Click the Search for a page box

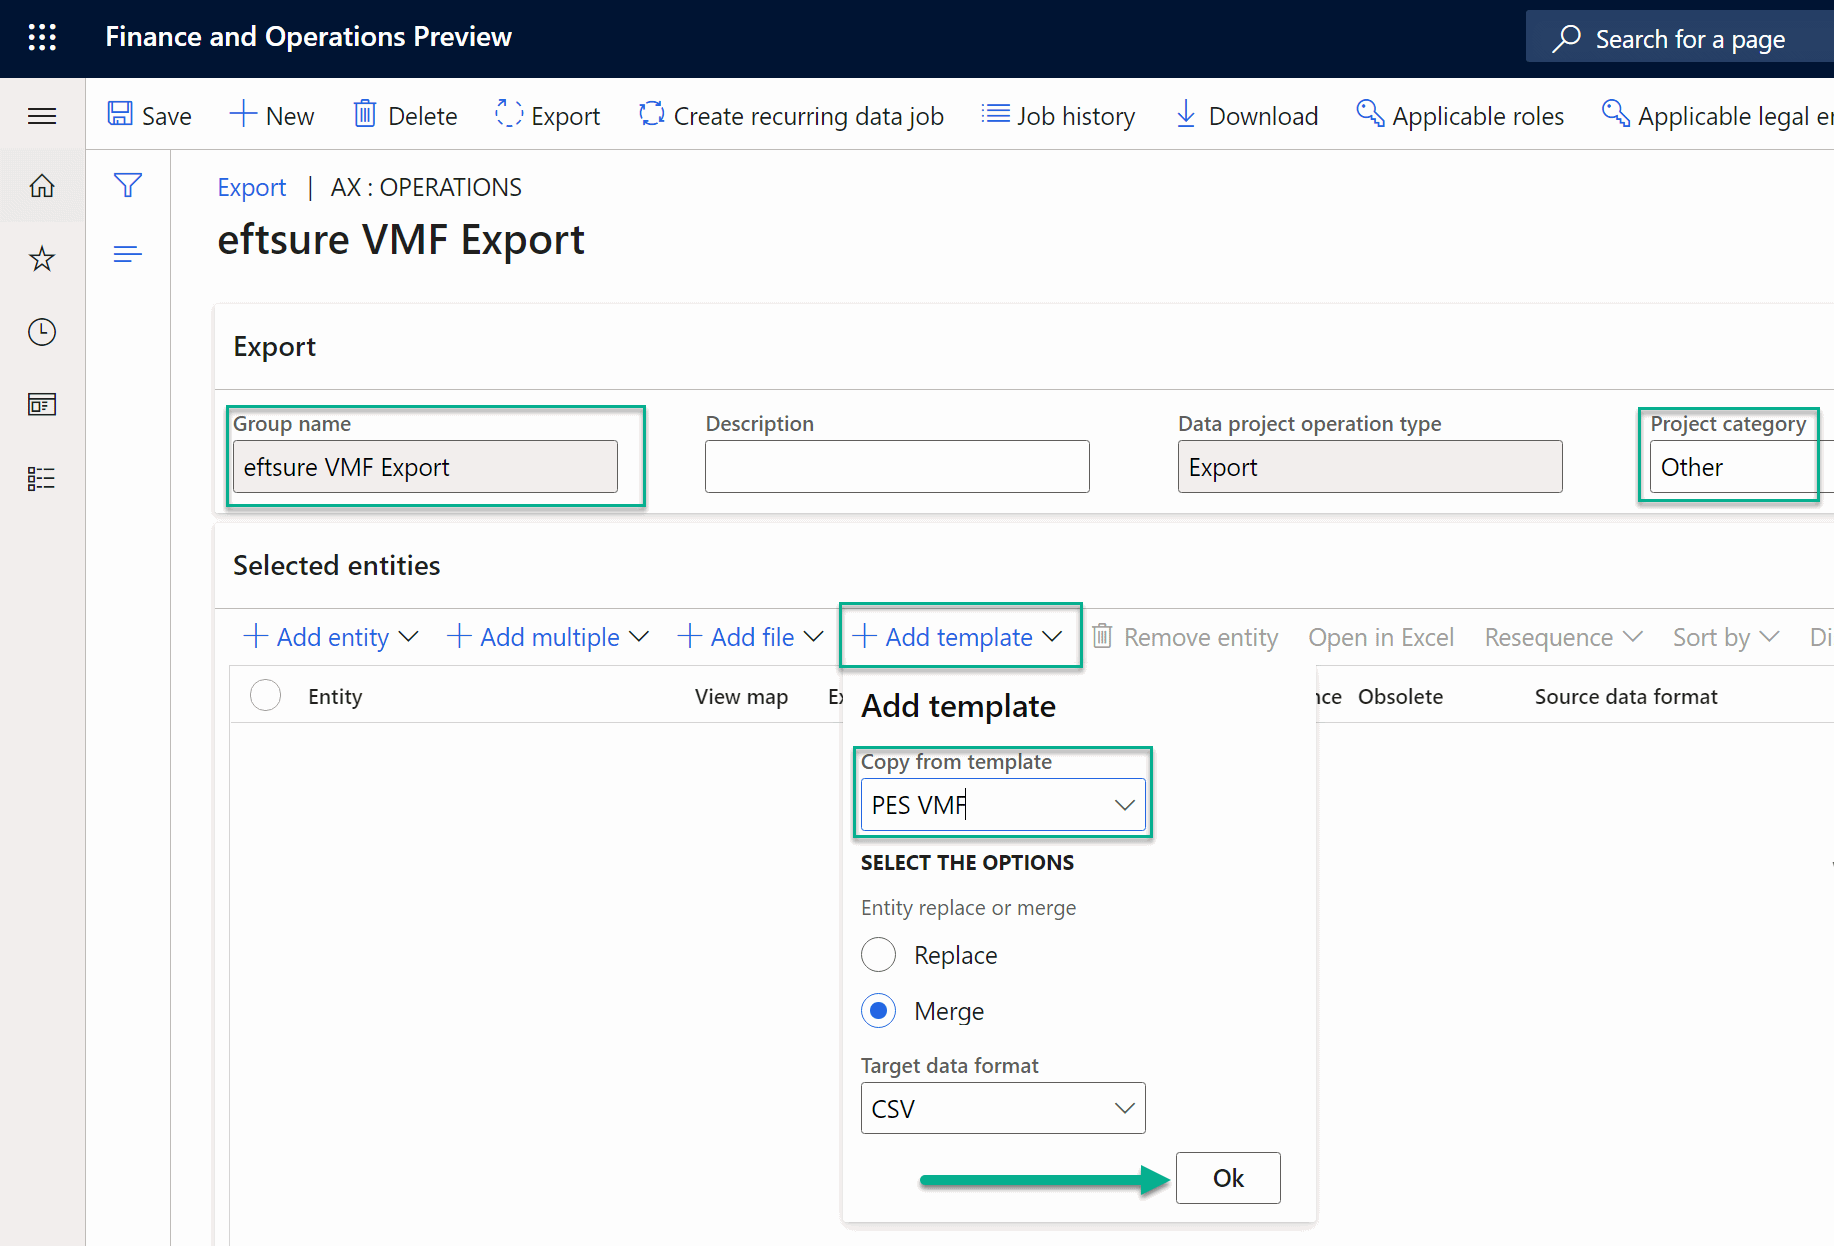(1680, 38)
